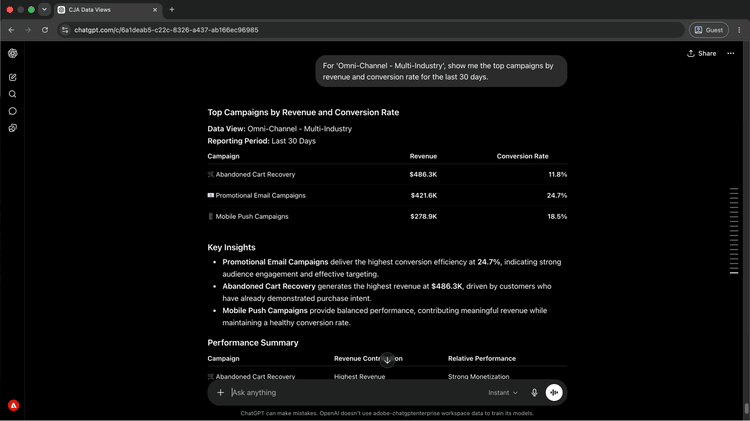Click the Share button
The height and width of the screenshot is (421, 750).
702,54
